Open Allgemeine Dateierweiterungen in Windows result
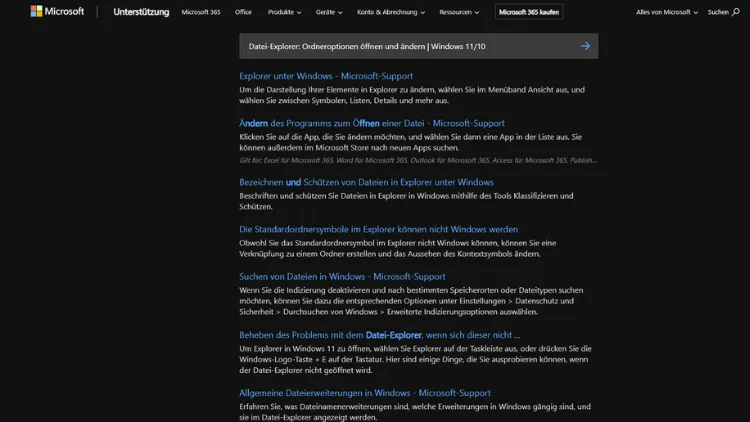The width and height of the screenshot is (750, 422). (364, 393)
